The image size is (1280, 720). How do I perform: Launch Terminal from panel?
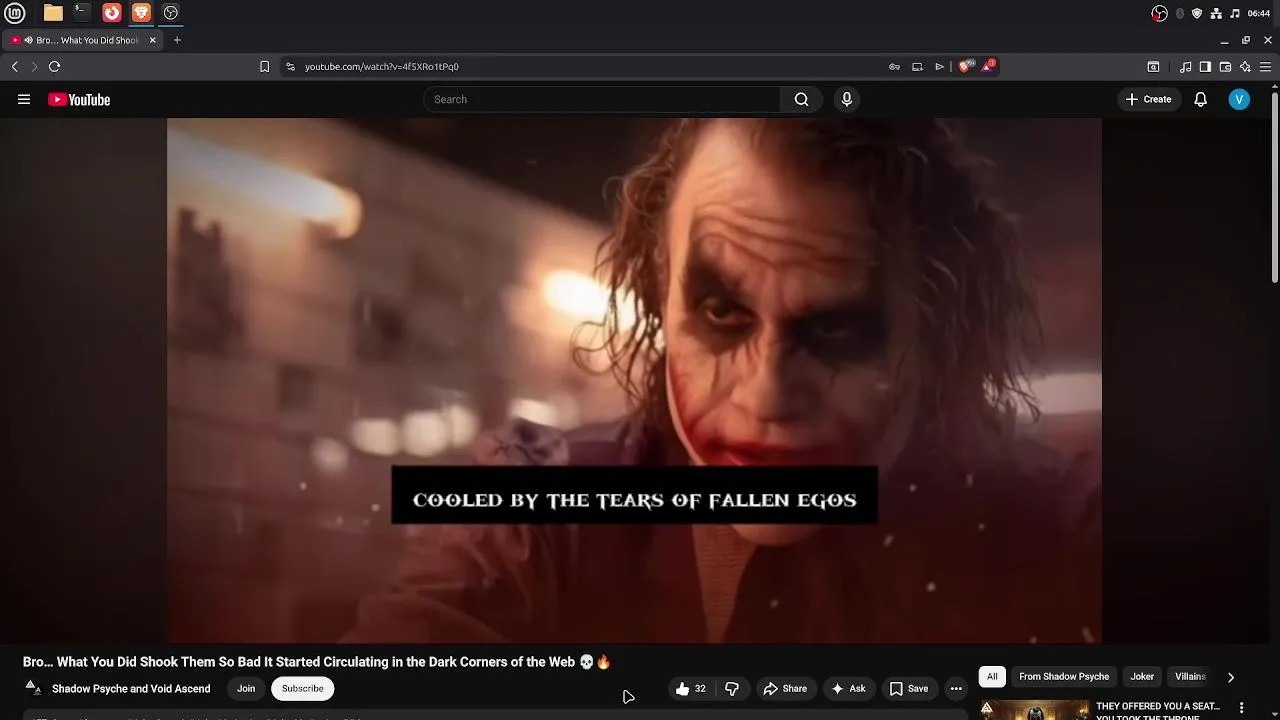82,13
